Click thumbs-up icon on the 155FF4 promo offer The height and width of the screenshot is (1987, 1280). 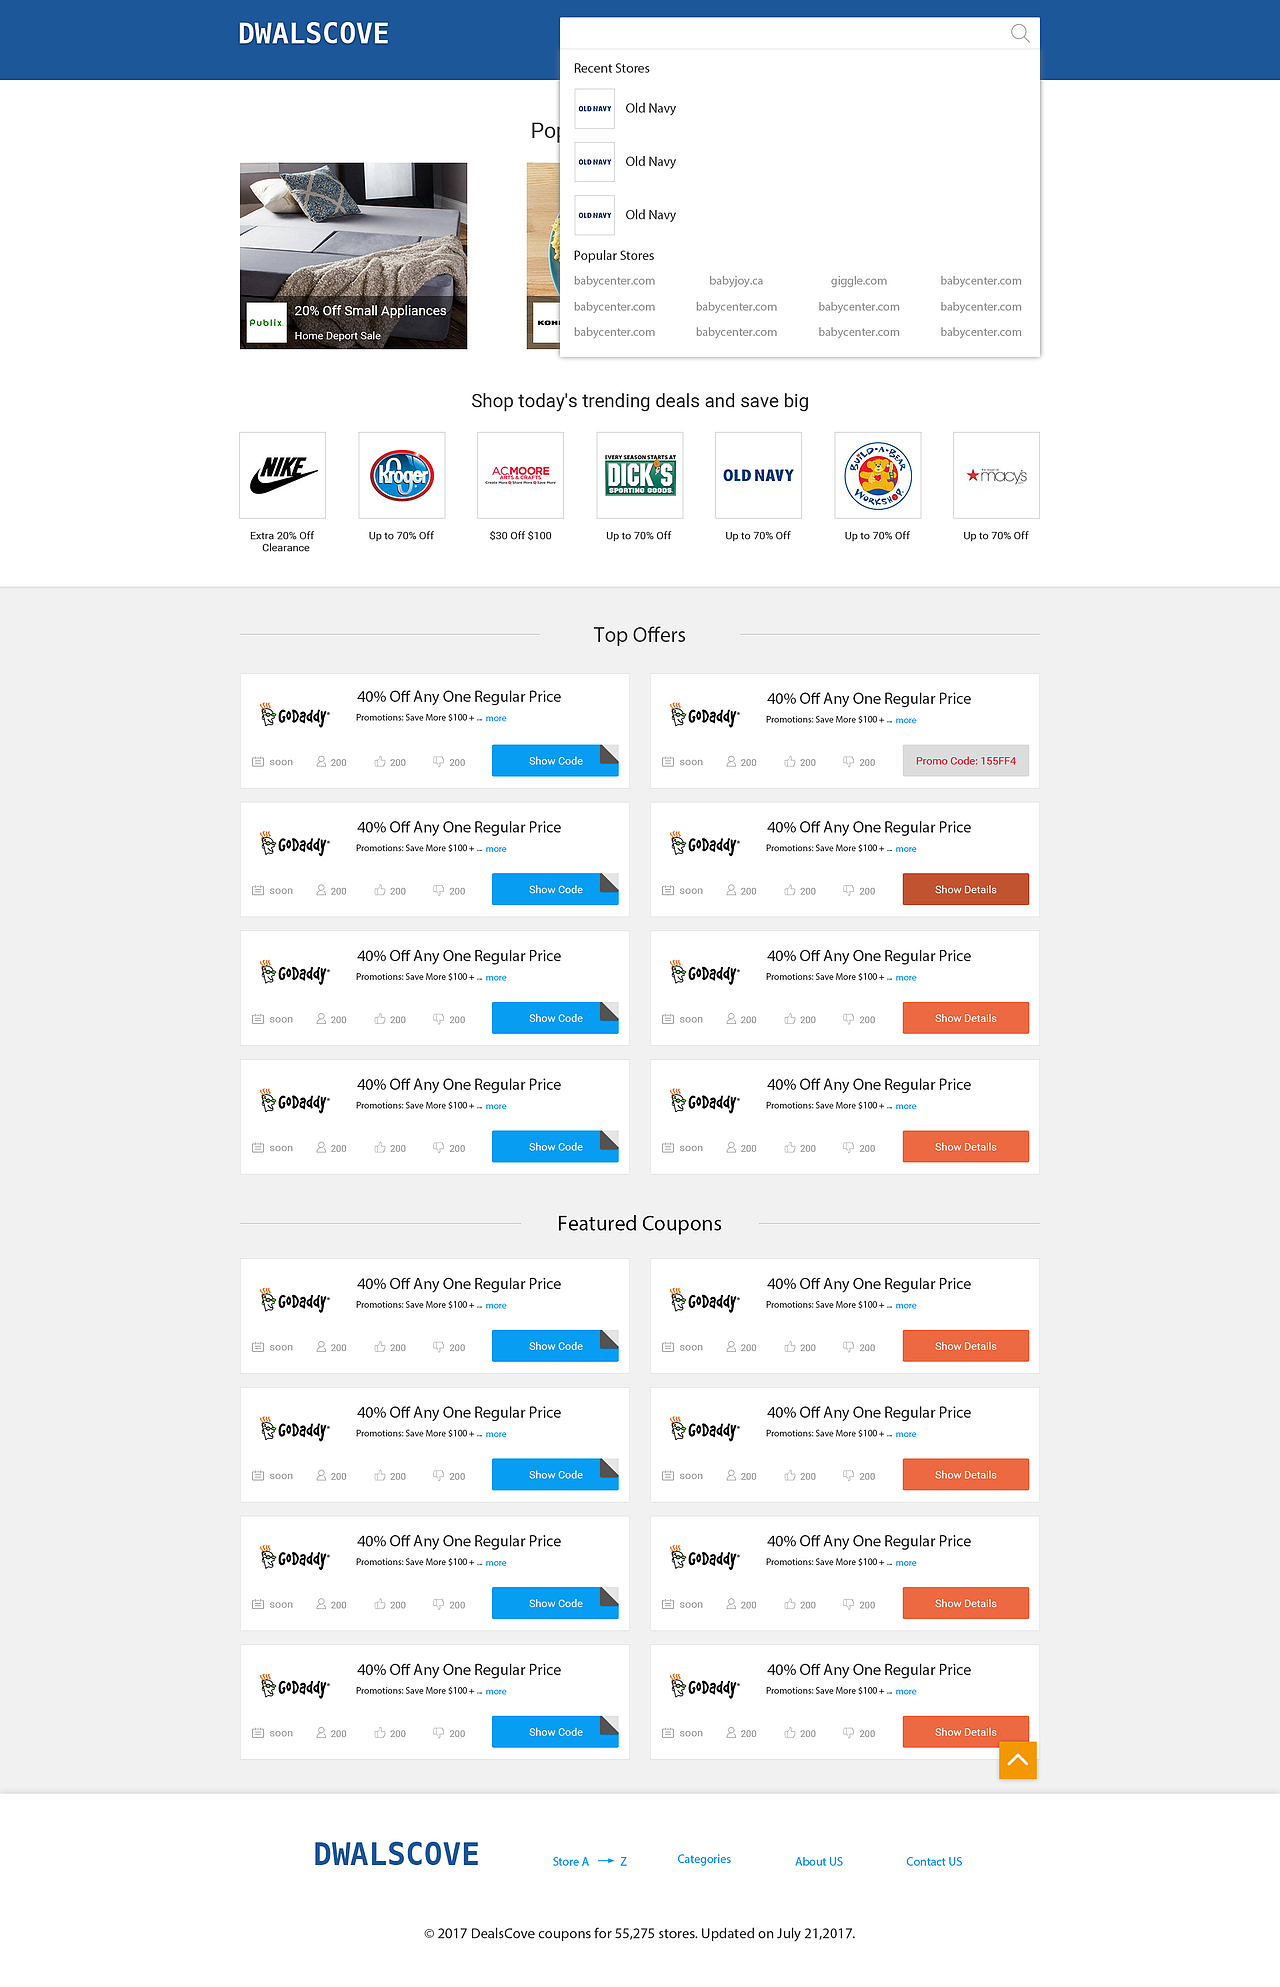pos(790,762)
